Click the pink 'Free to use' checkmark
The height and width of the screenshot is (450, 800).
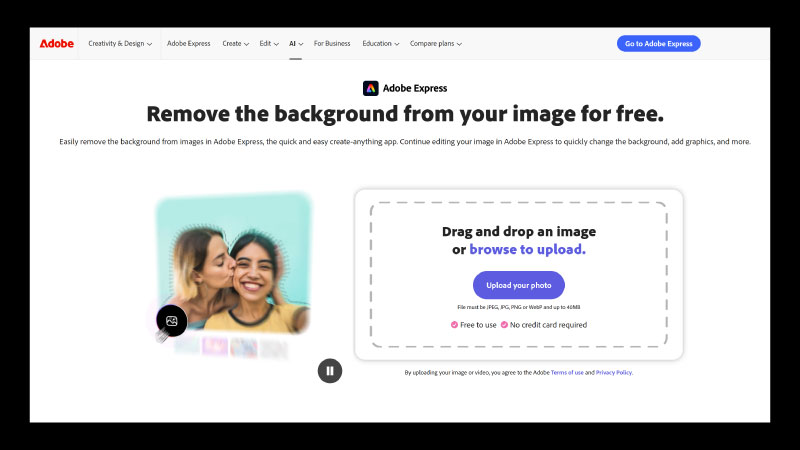453,325
